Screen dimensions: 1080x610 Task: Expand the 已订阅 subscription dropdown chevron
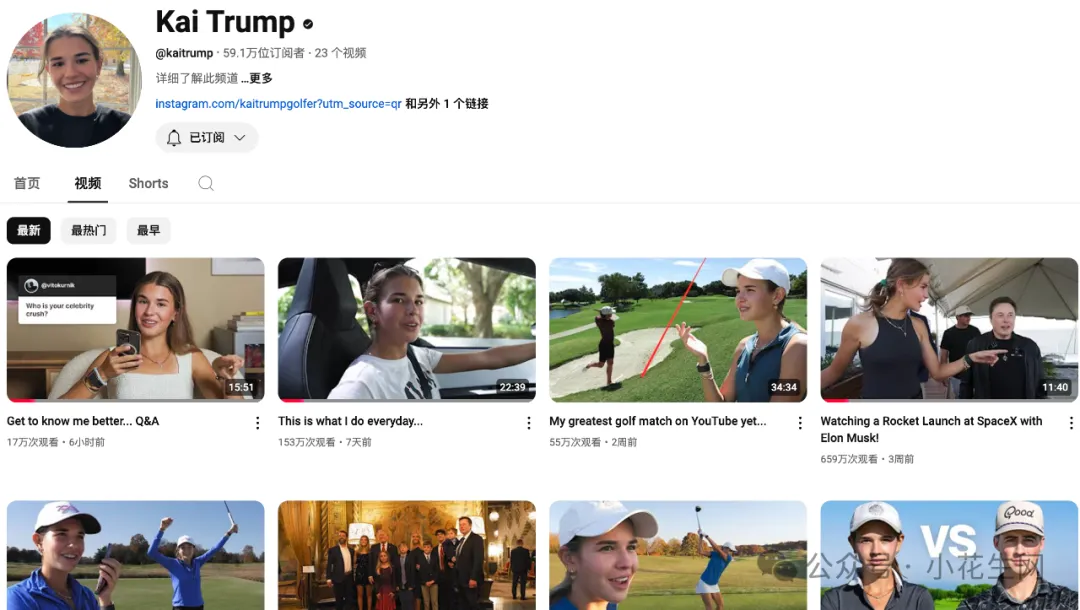pos(240,138)
